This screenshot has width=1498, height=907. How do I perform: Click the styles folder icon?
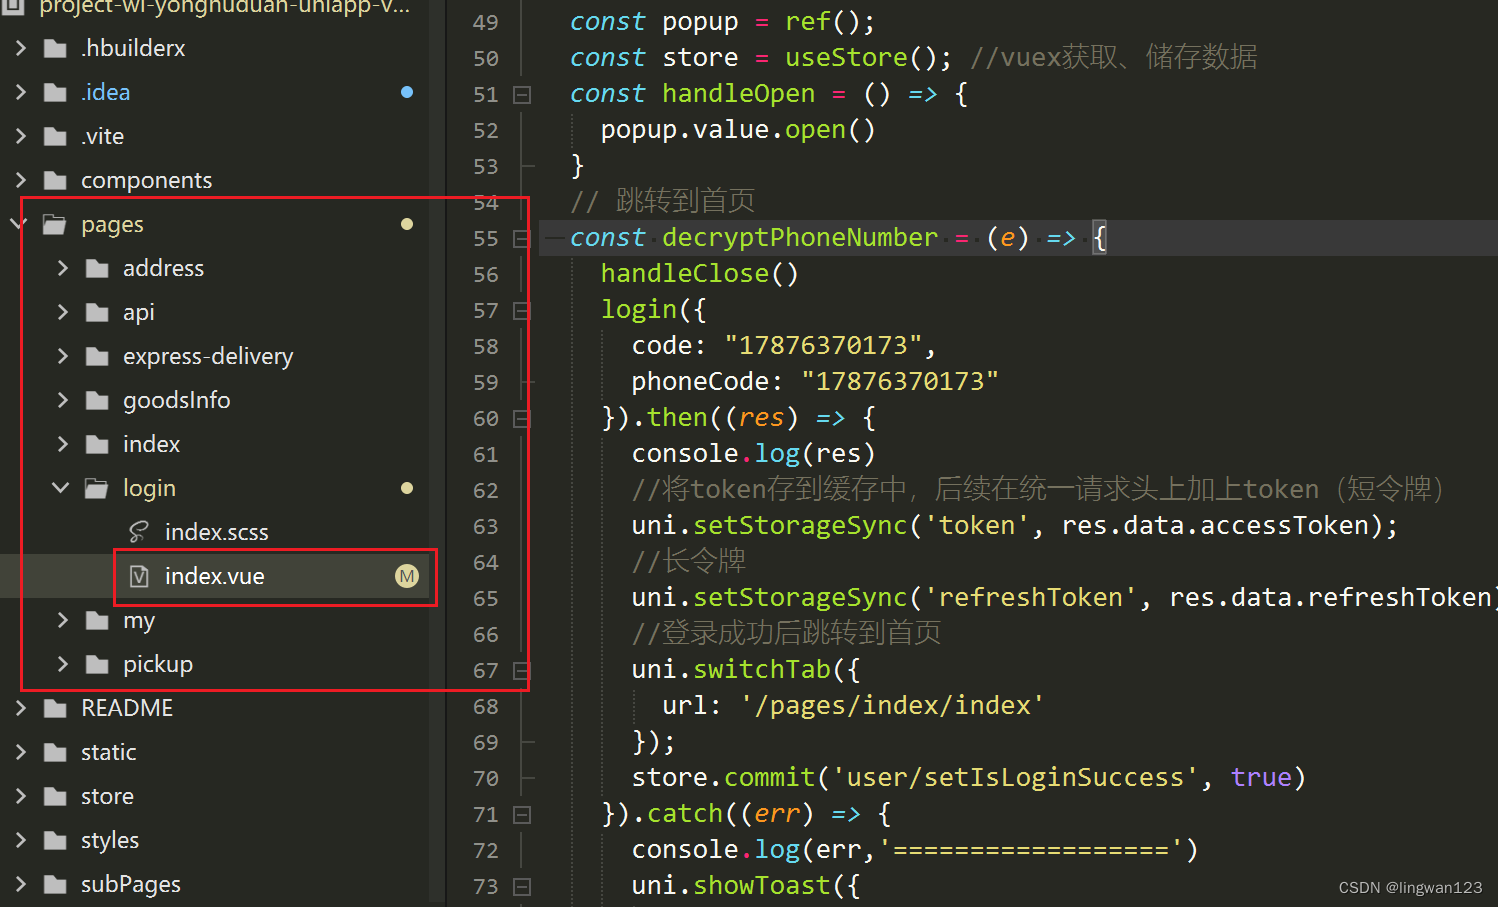55,840
